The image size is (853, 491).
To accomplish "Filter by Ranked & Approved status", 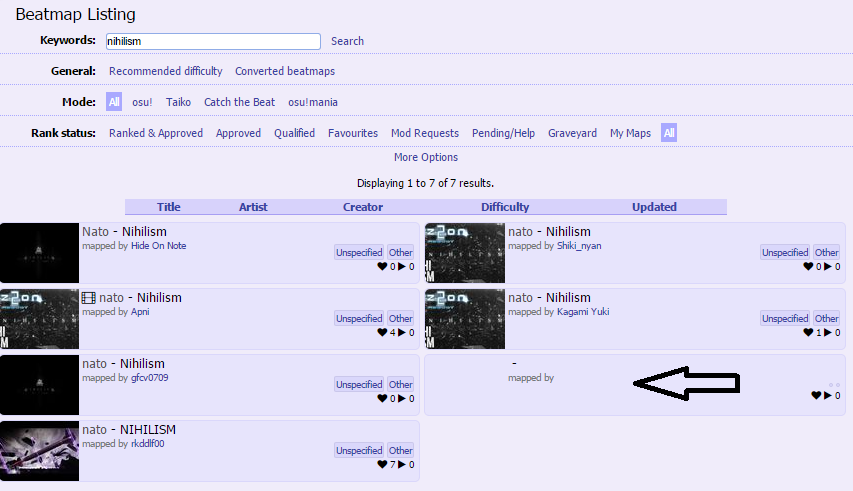I will (x=156, y=133).
